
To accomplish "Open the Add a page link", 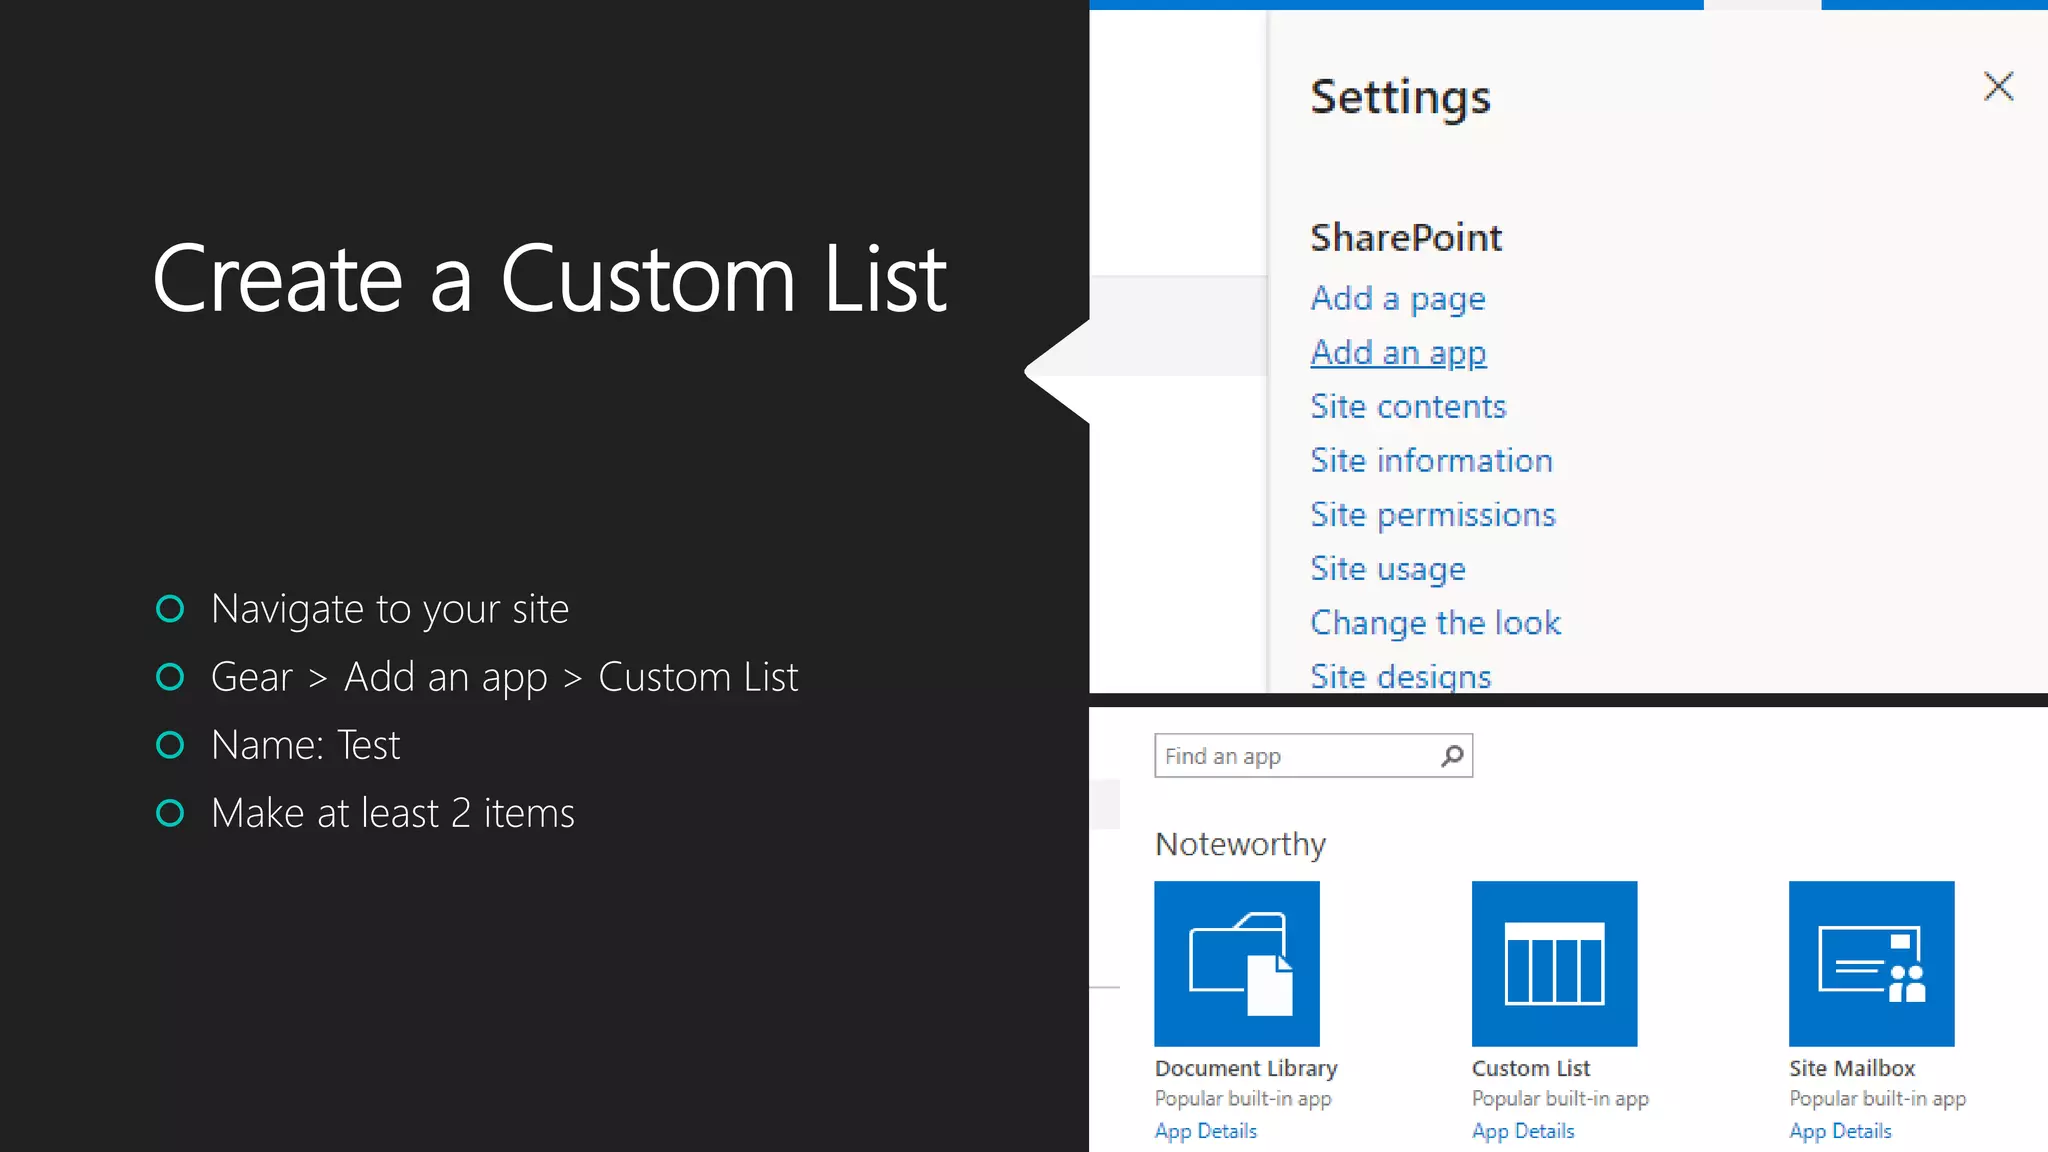I will pyautogui.click(x=1398, y=299).
